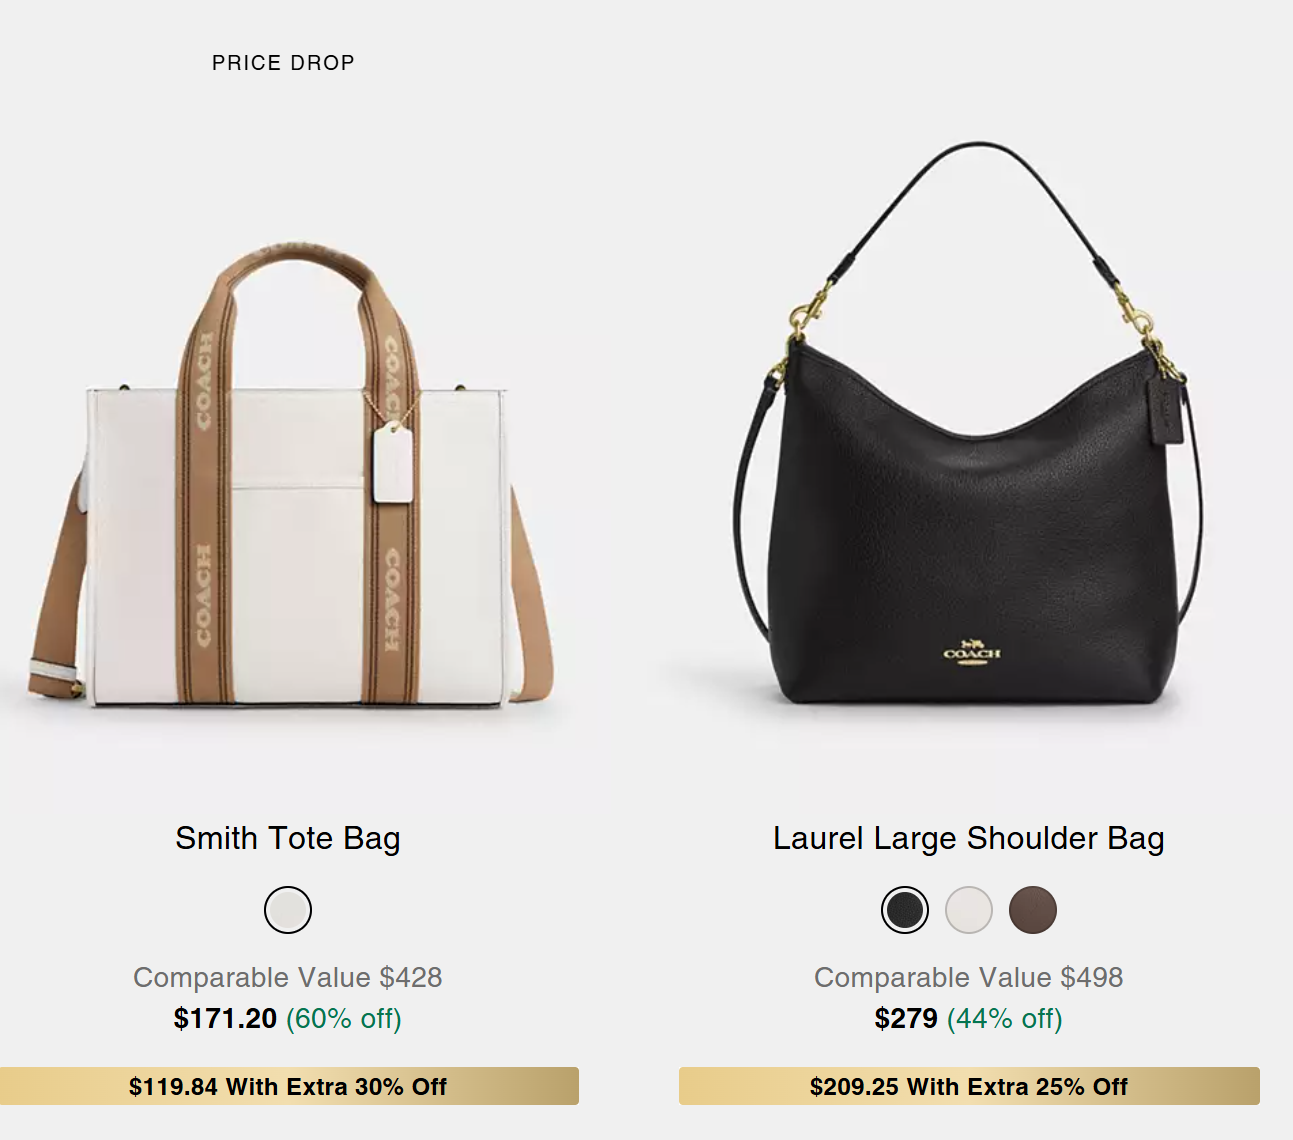Click the $119.84 With Extra 30% Off banner

(289, 1086)
